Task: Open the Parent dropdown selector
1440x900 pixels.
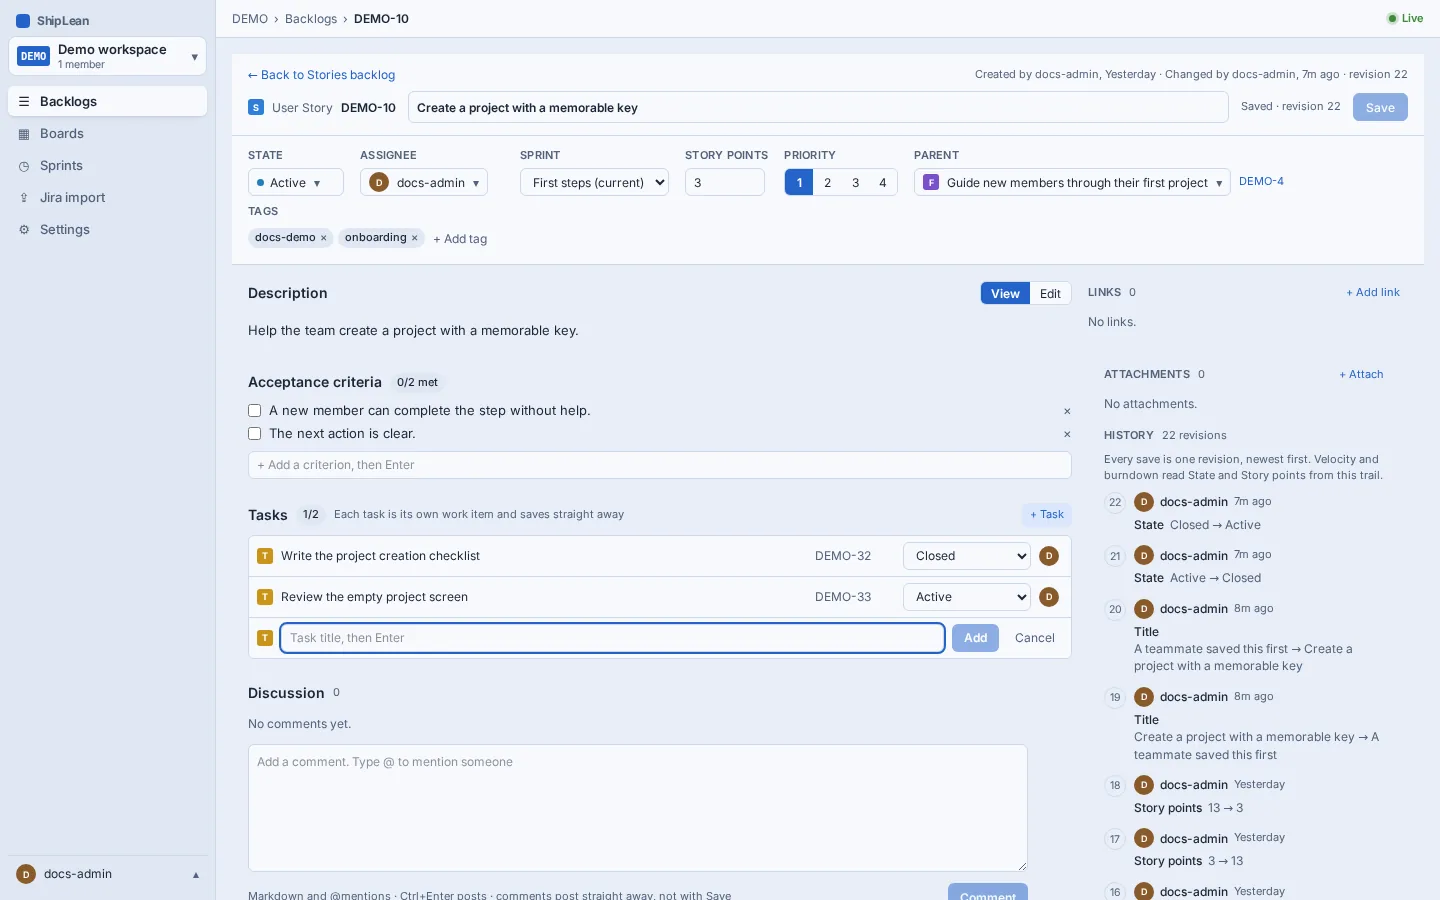Action: click(1072, 182)
